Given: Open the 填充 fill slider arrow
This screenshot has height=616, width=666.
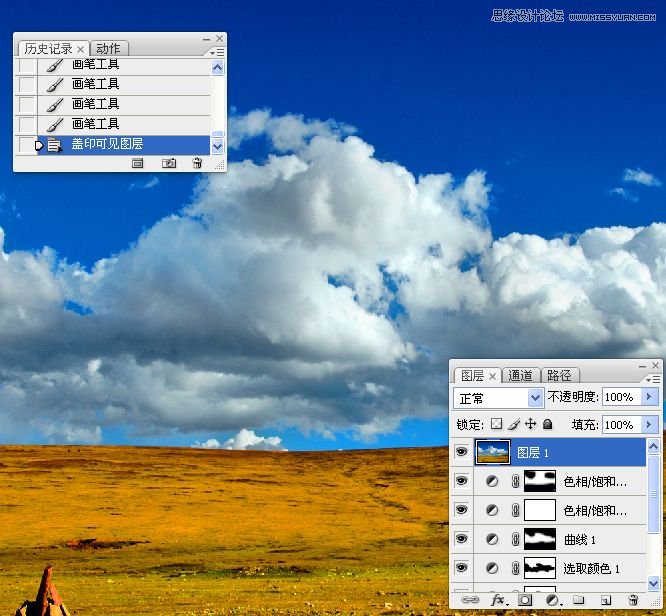Looking at the screenshot, I should coord(649,424).
